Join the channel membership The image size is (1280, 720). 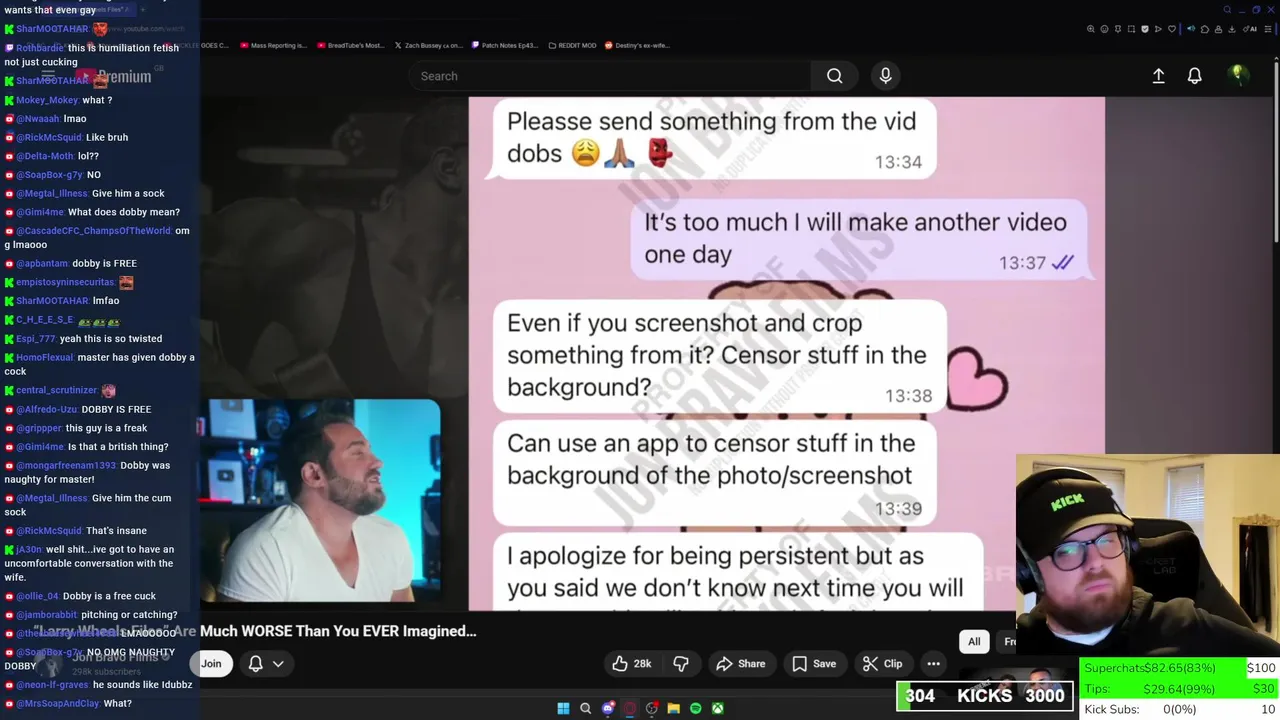(x=211, y=664)
